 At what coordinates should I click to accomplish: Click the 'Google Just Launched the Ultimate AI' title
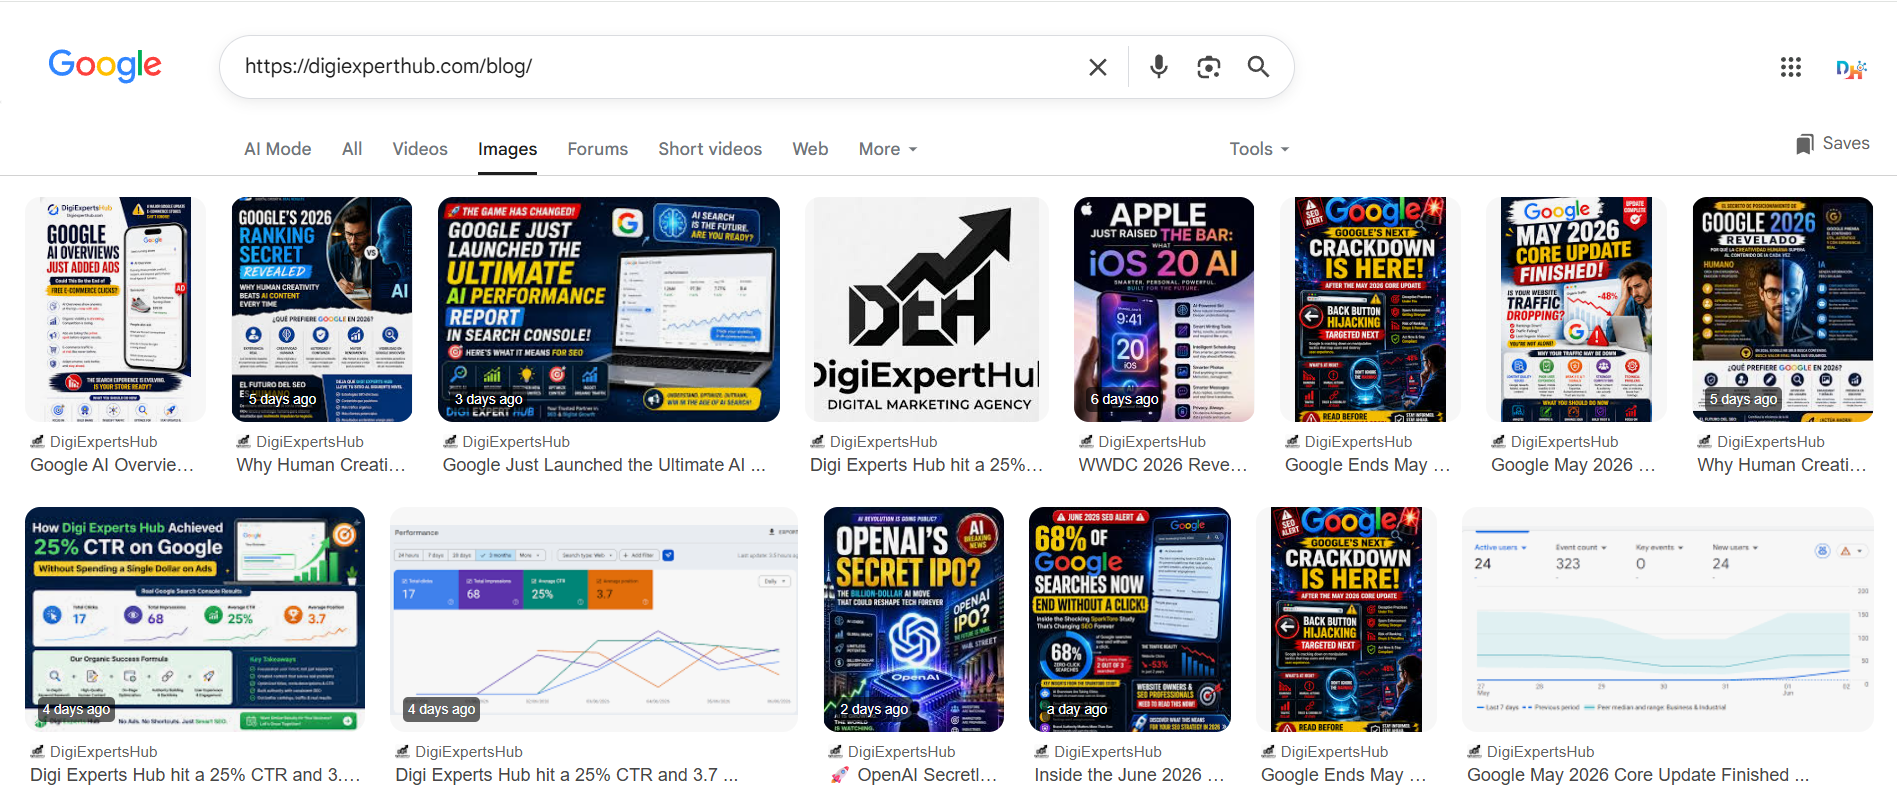pyautogui.click(x=604, y=465)
